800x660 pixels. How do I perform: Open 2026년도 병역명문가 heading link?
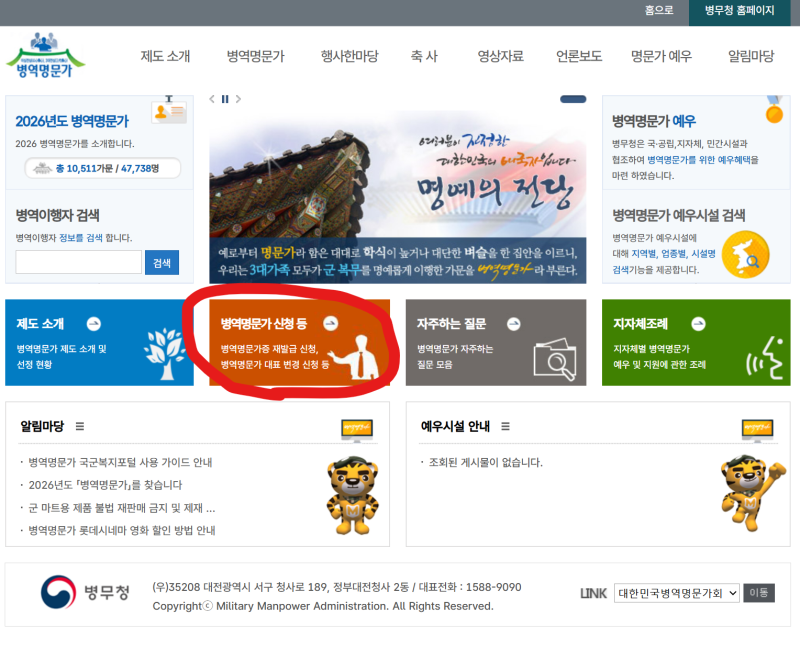point(72,121)
